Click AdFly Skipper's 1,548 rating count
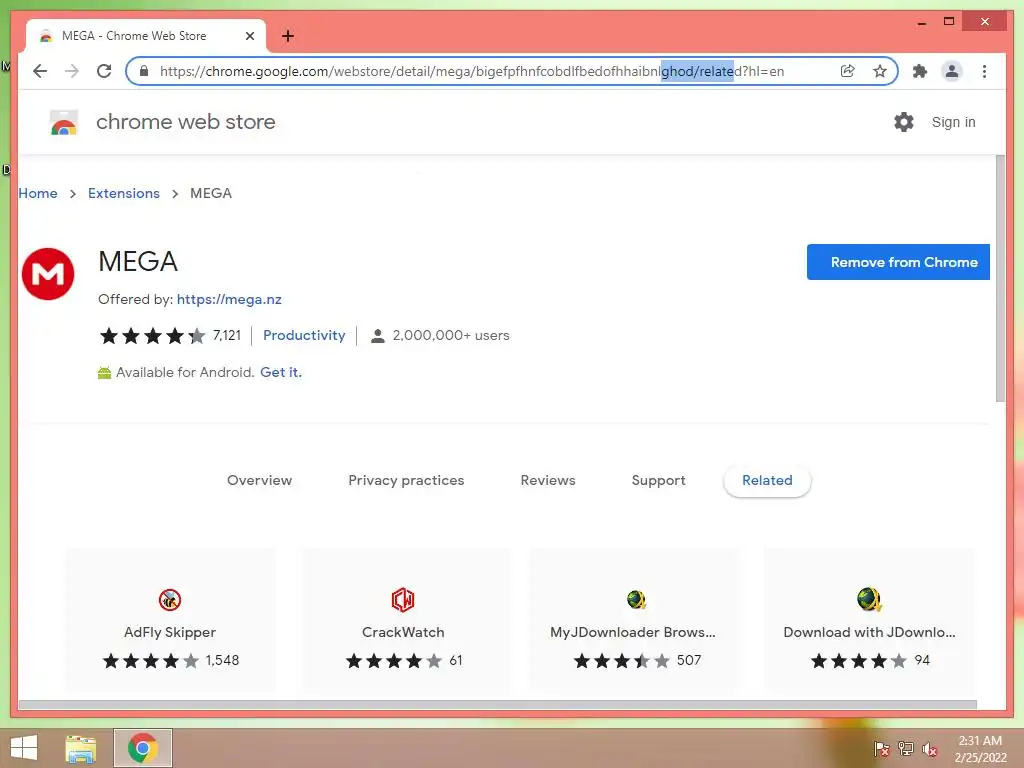This screenshot has width=1024, height=768. 223,660
